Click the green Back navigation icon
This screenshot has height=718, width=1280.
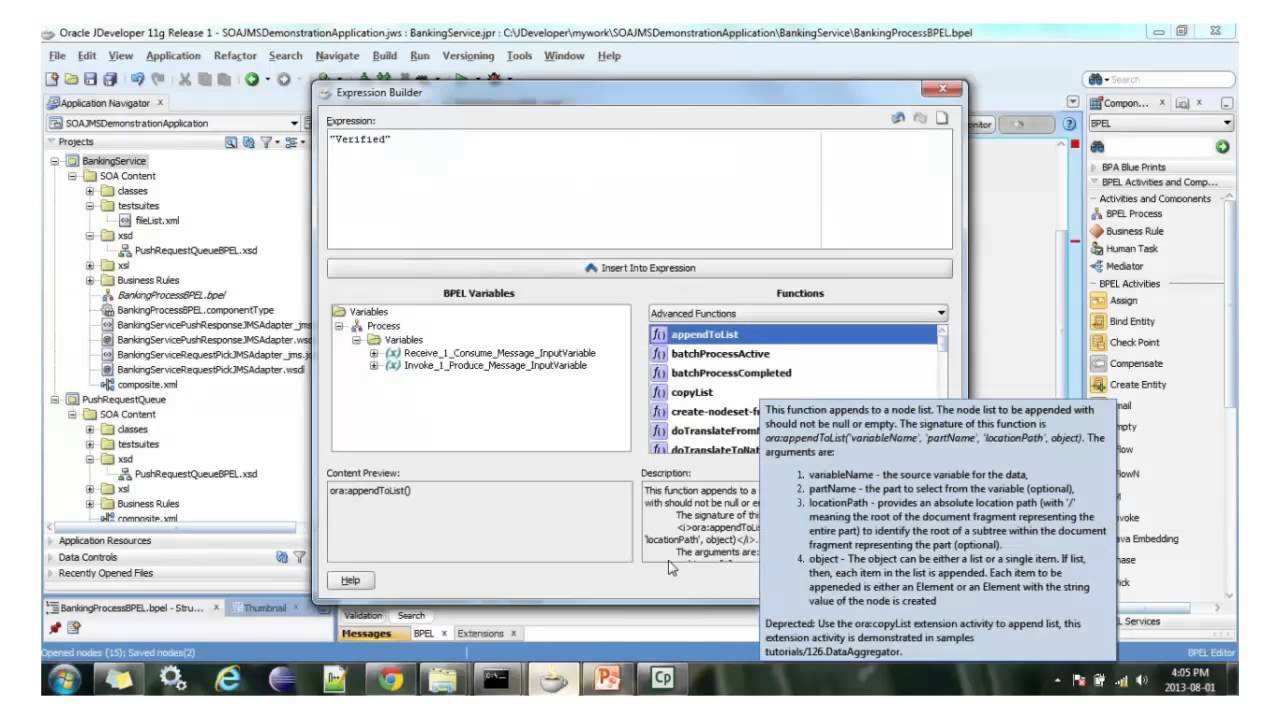252,79
